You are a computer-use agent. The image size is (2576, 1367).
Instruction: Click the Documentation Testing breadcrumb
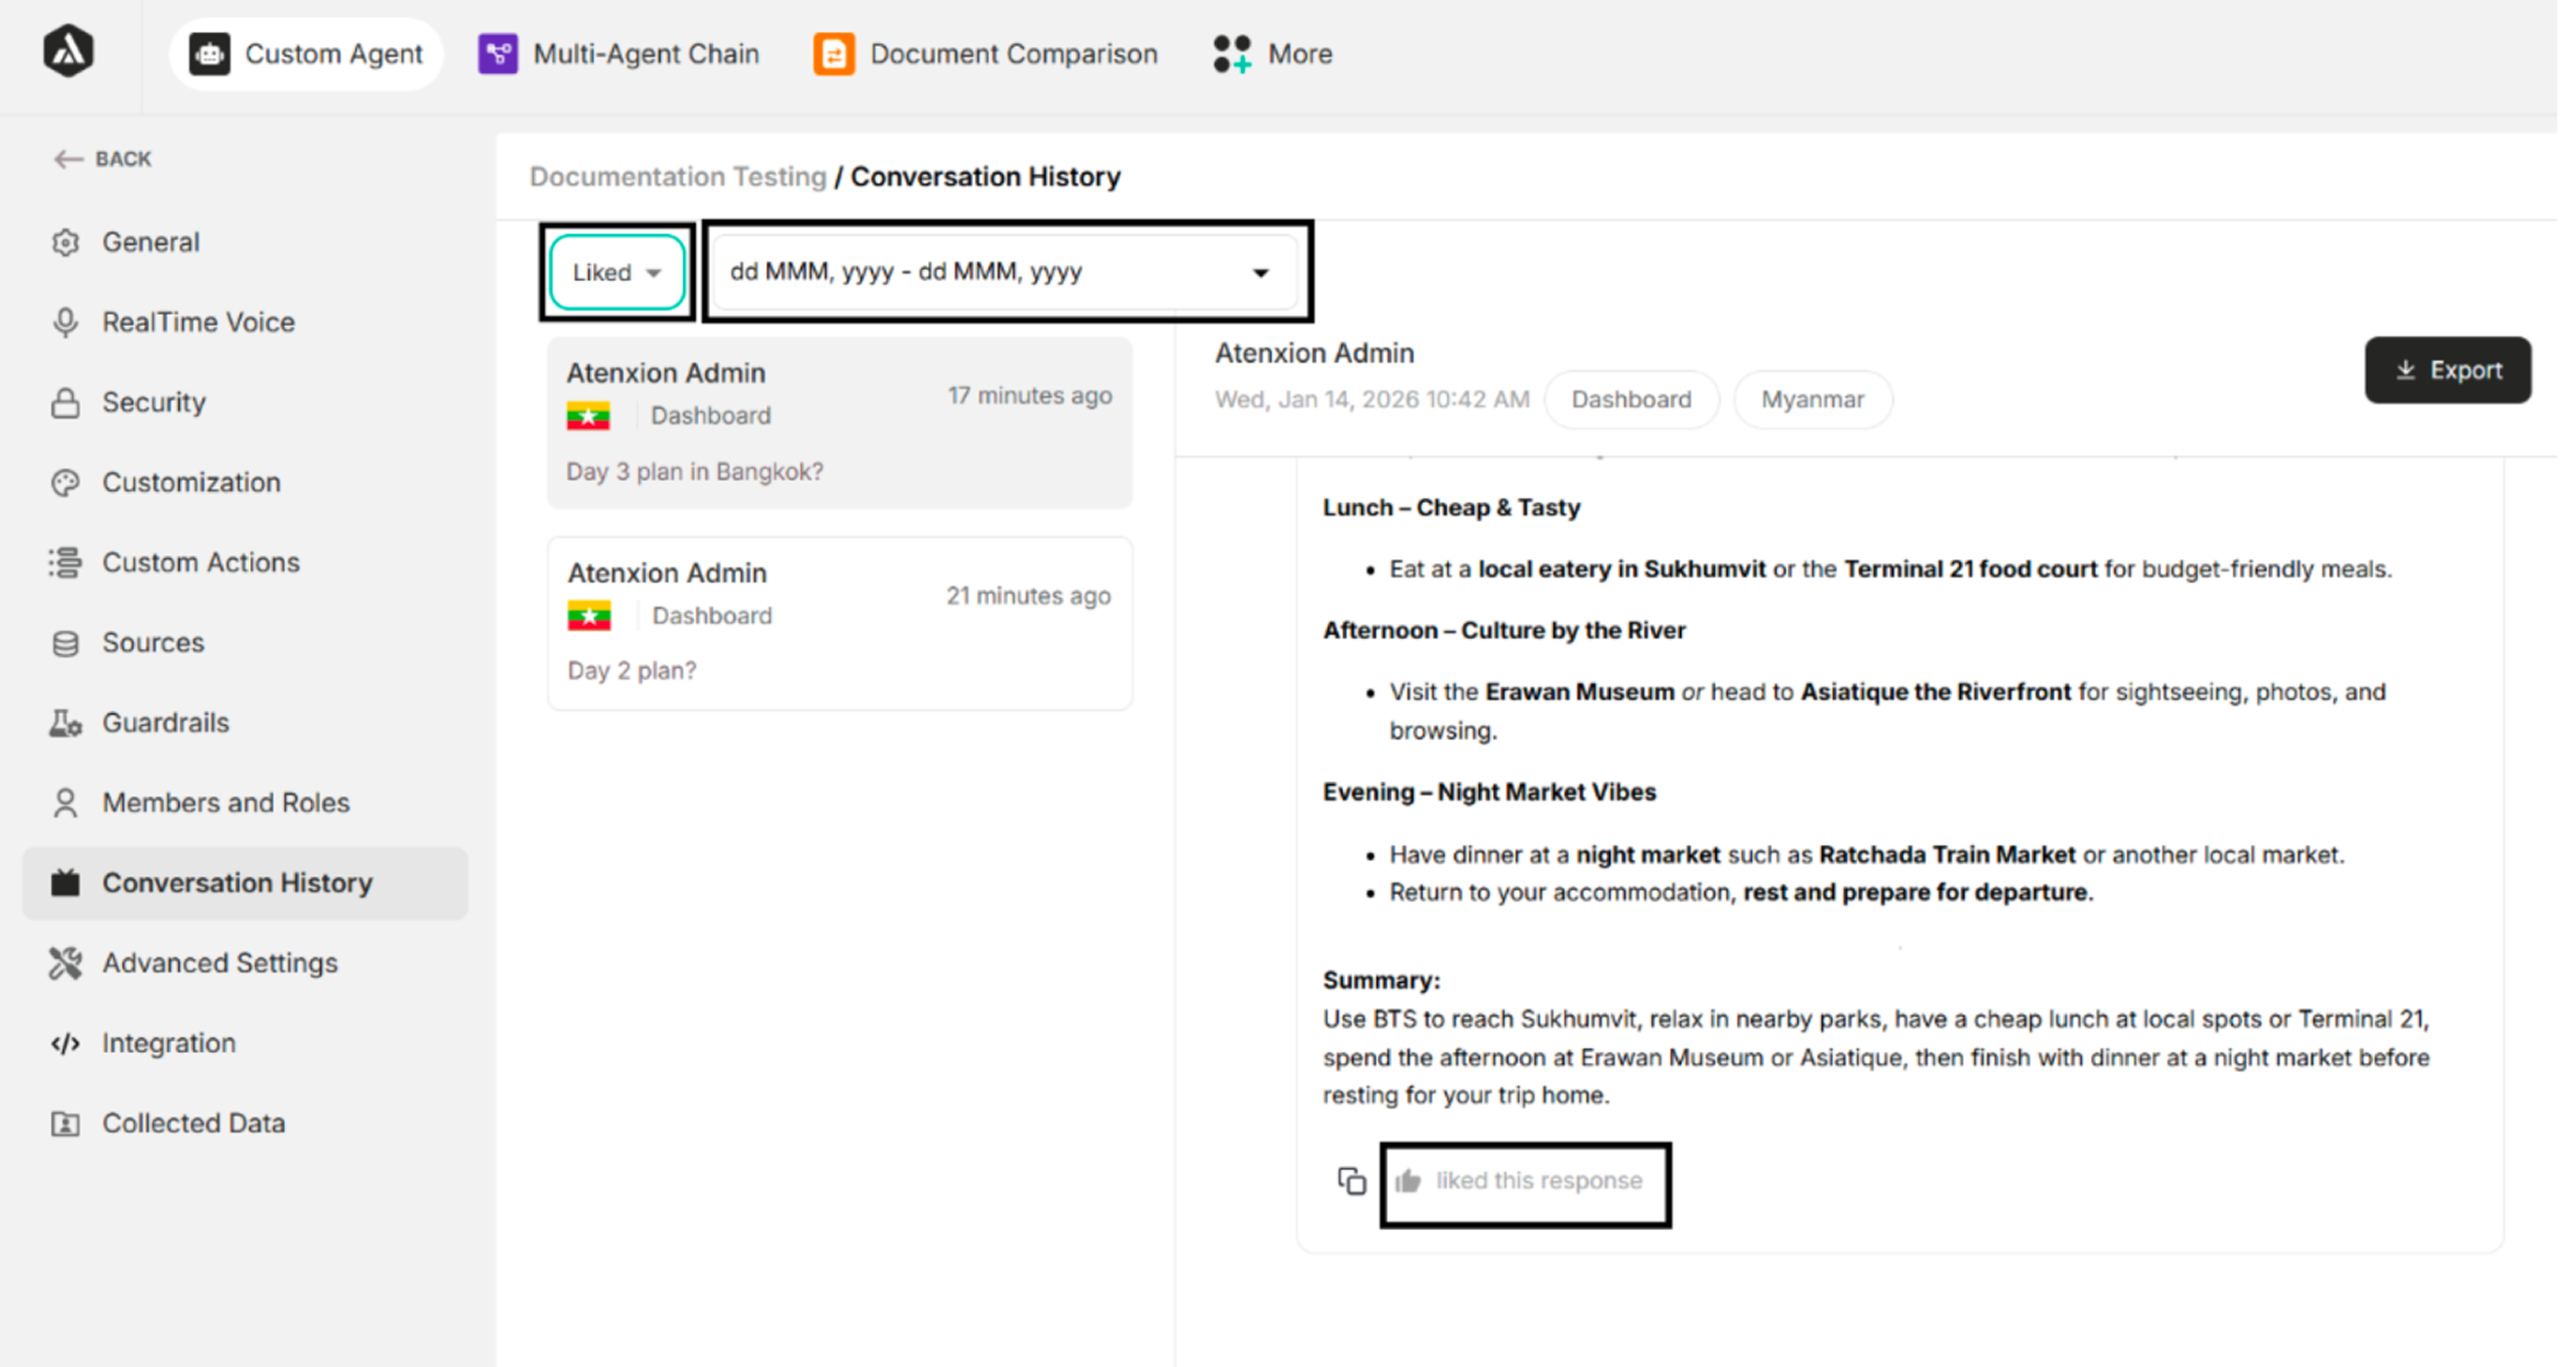coord(677,177)
